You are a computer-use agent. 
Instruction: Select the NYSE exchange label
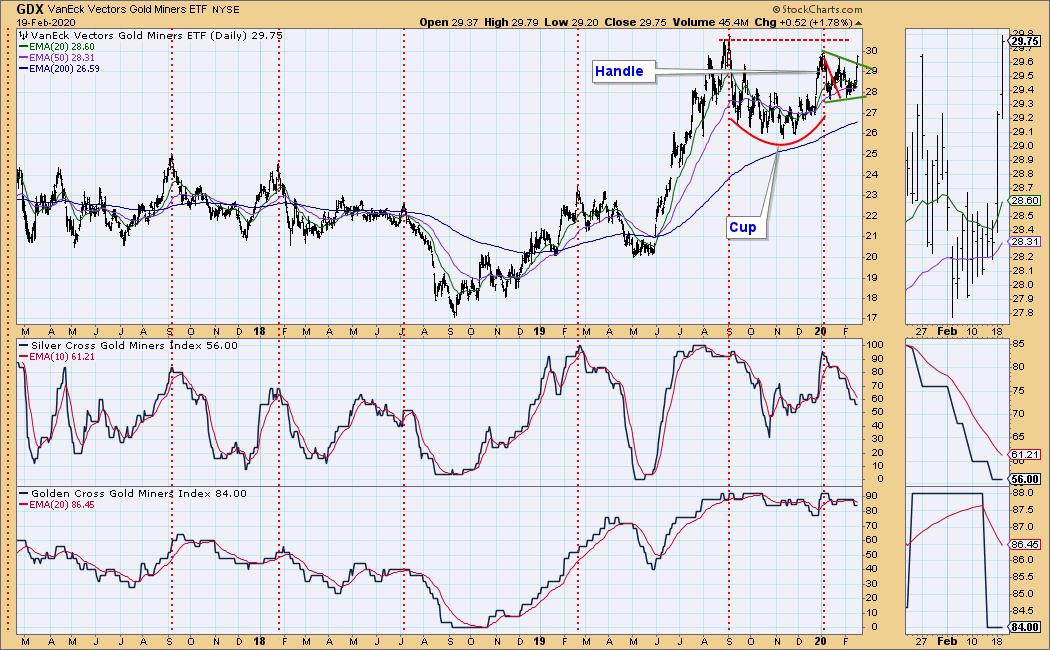coord(225,10)
